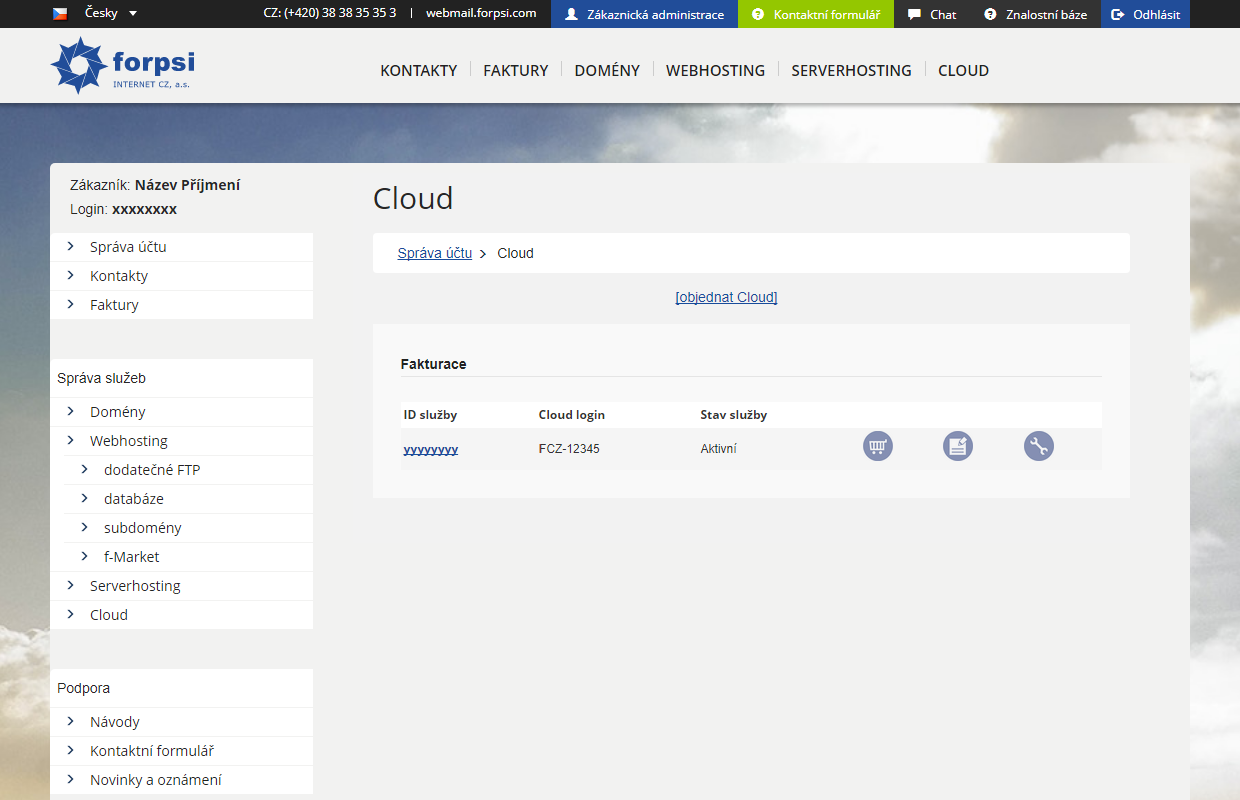
Task: Click the Stav služby column header
Action: coord(734,414)
